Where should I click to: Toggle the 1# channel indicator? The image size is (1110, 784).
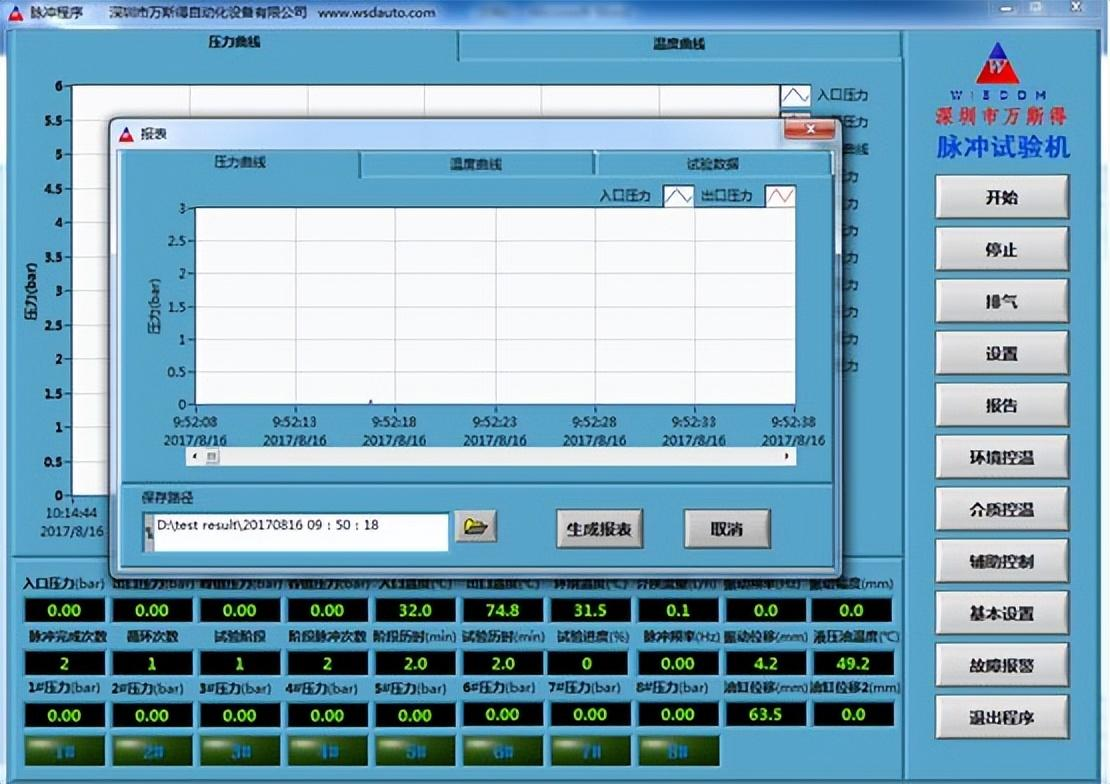pos(64,751)
